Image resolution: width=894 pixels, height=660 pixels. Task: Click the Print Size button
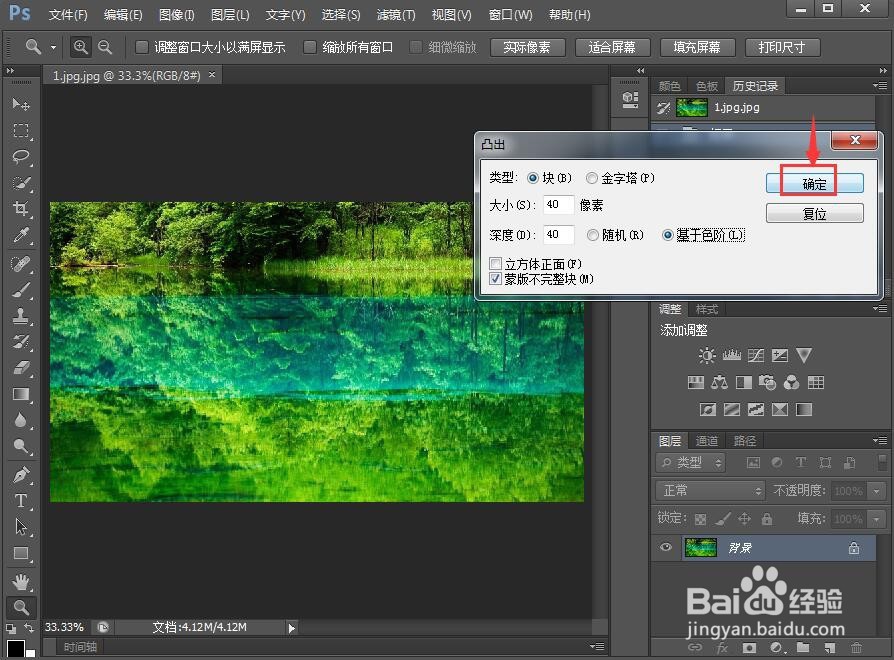(782, 47)
